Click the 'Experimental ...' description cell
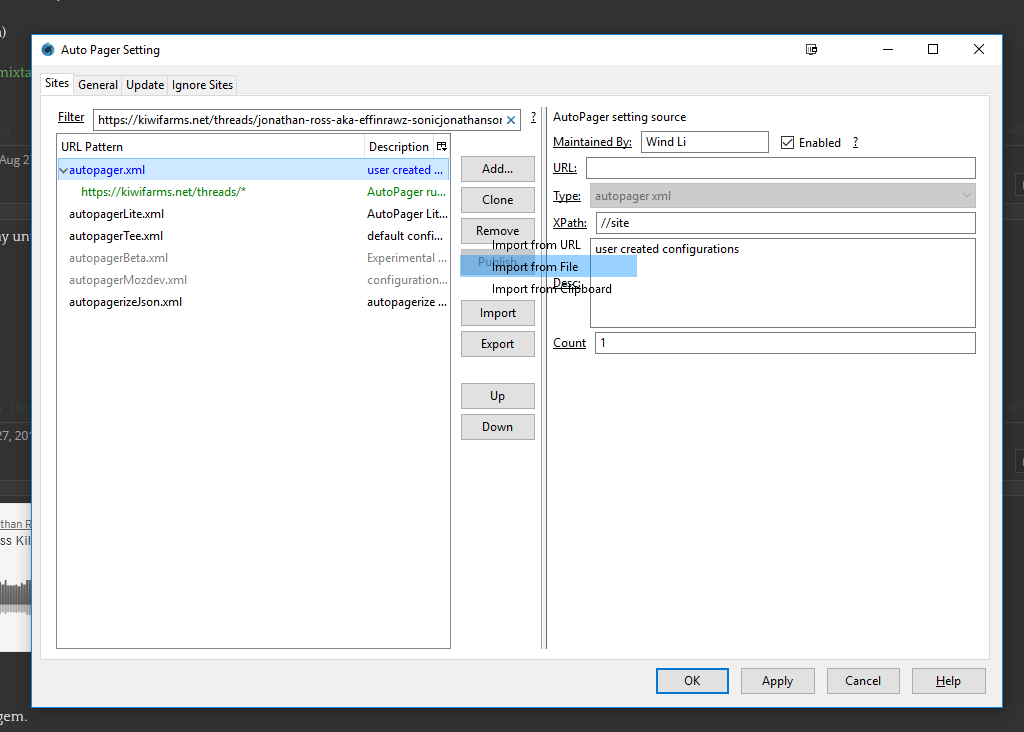 [406, 258]
